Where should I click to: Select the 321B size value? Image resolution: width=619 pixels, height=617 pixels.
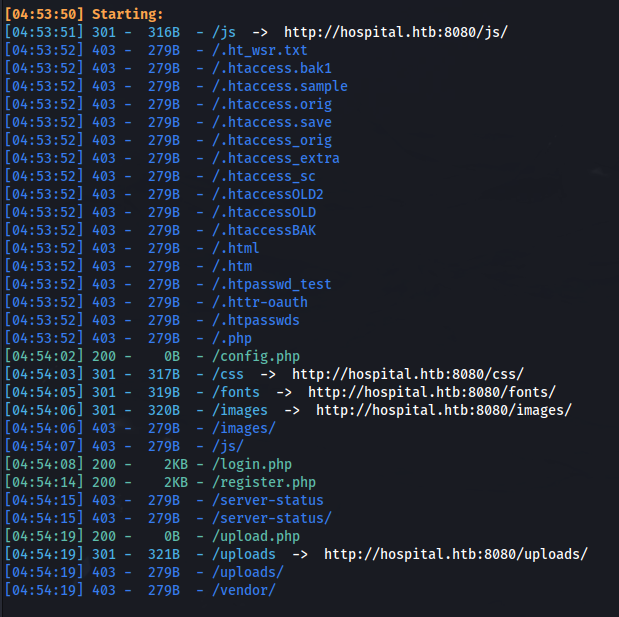tap(164, 554)
